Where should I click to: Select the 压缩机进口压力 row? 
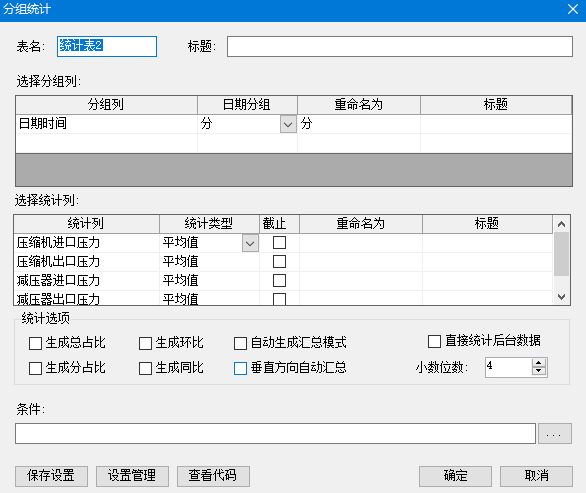click(x=87, y=243)
